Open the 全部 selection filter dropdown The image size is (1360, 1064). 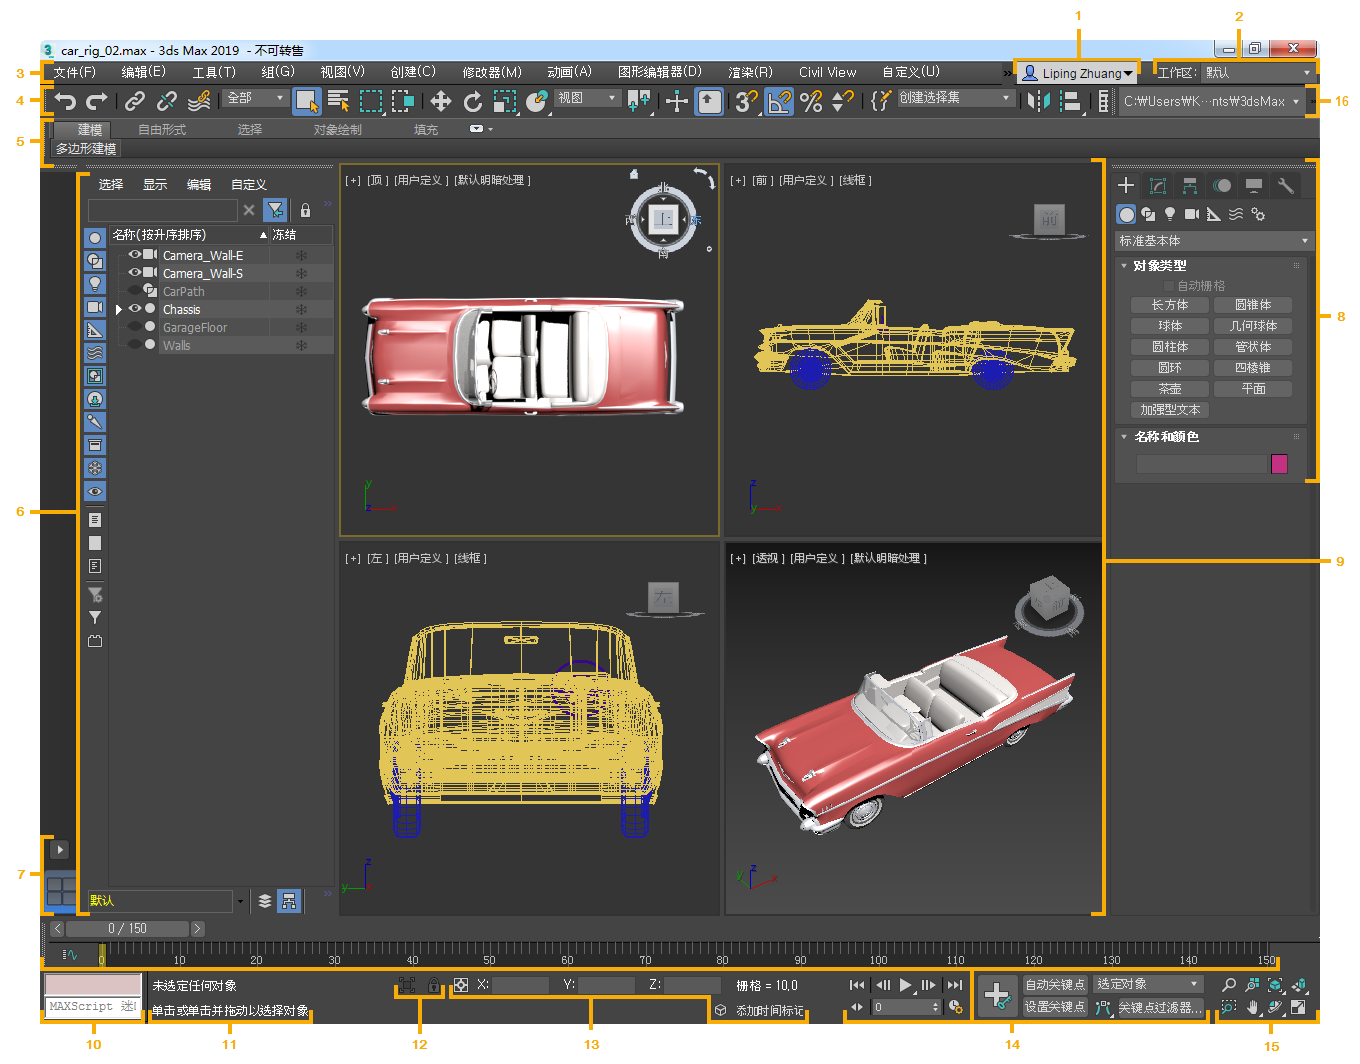click(x=255, y=98)
